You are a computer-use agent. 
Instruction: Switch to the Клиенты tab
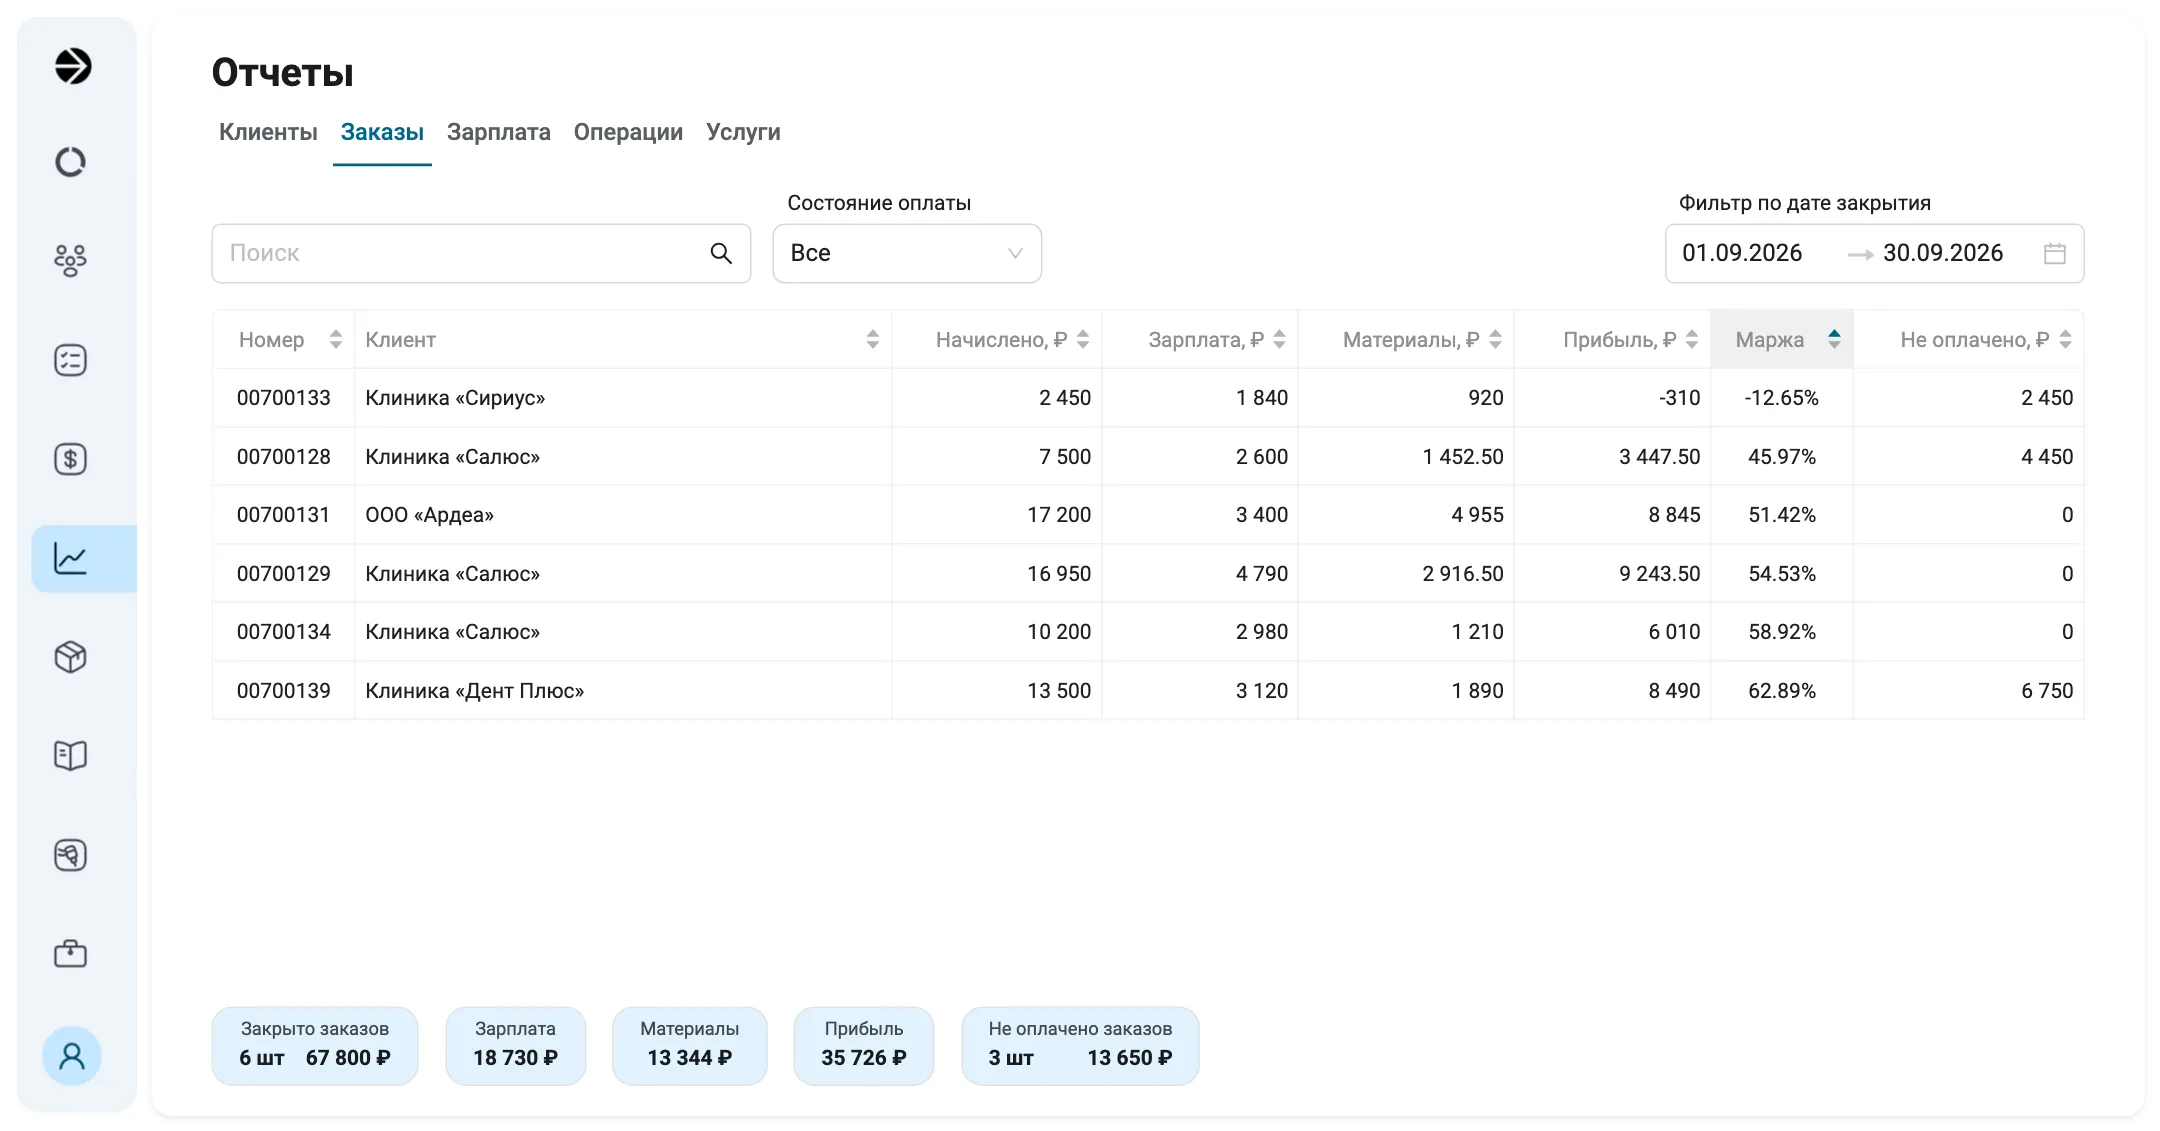268,132
